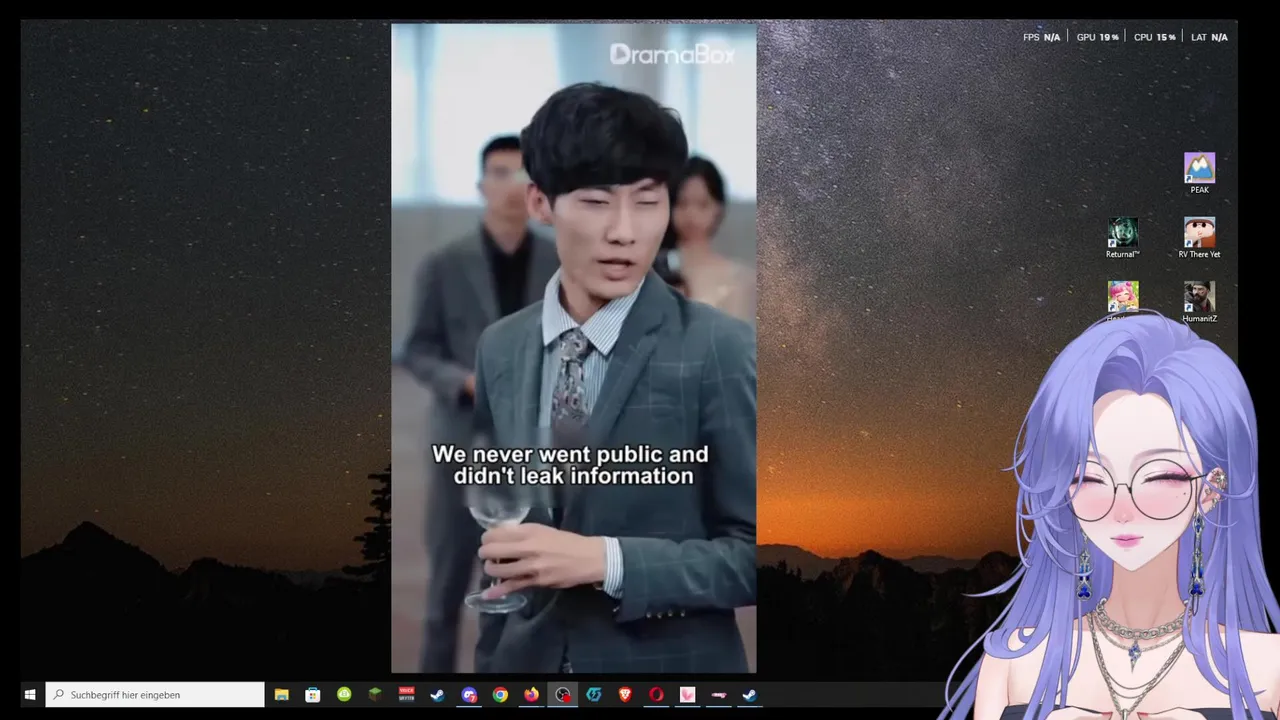The image size is (1280, 720).
Task: Open the pink bar-shaped taskbar app
Action: (x=719, y=694)
